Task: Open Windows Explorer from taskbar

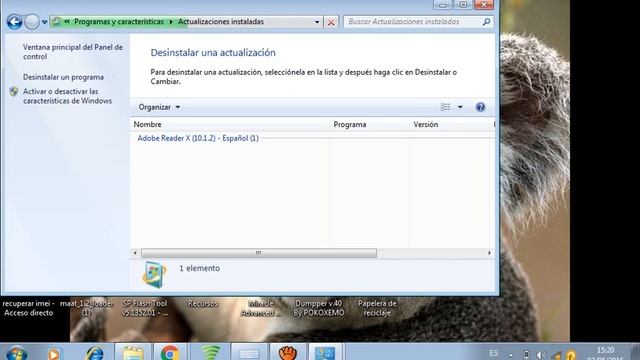Action: (133, 353)
